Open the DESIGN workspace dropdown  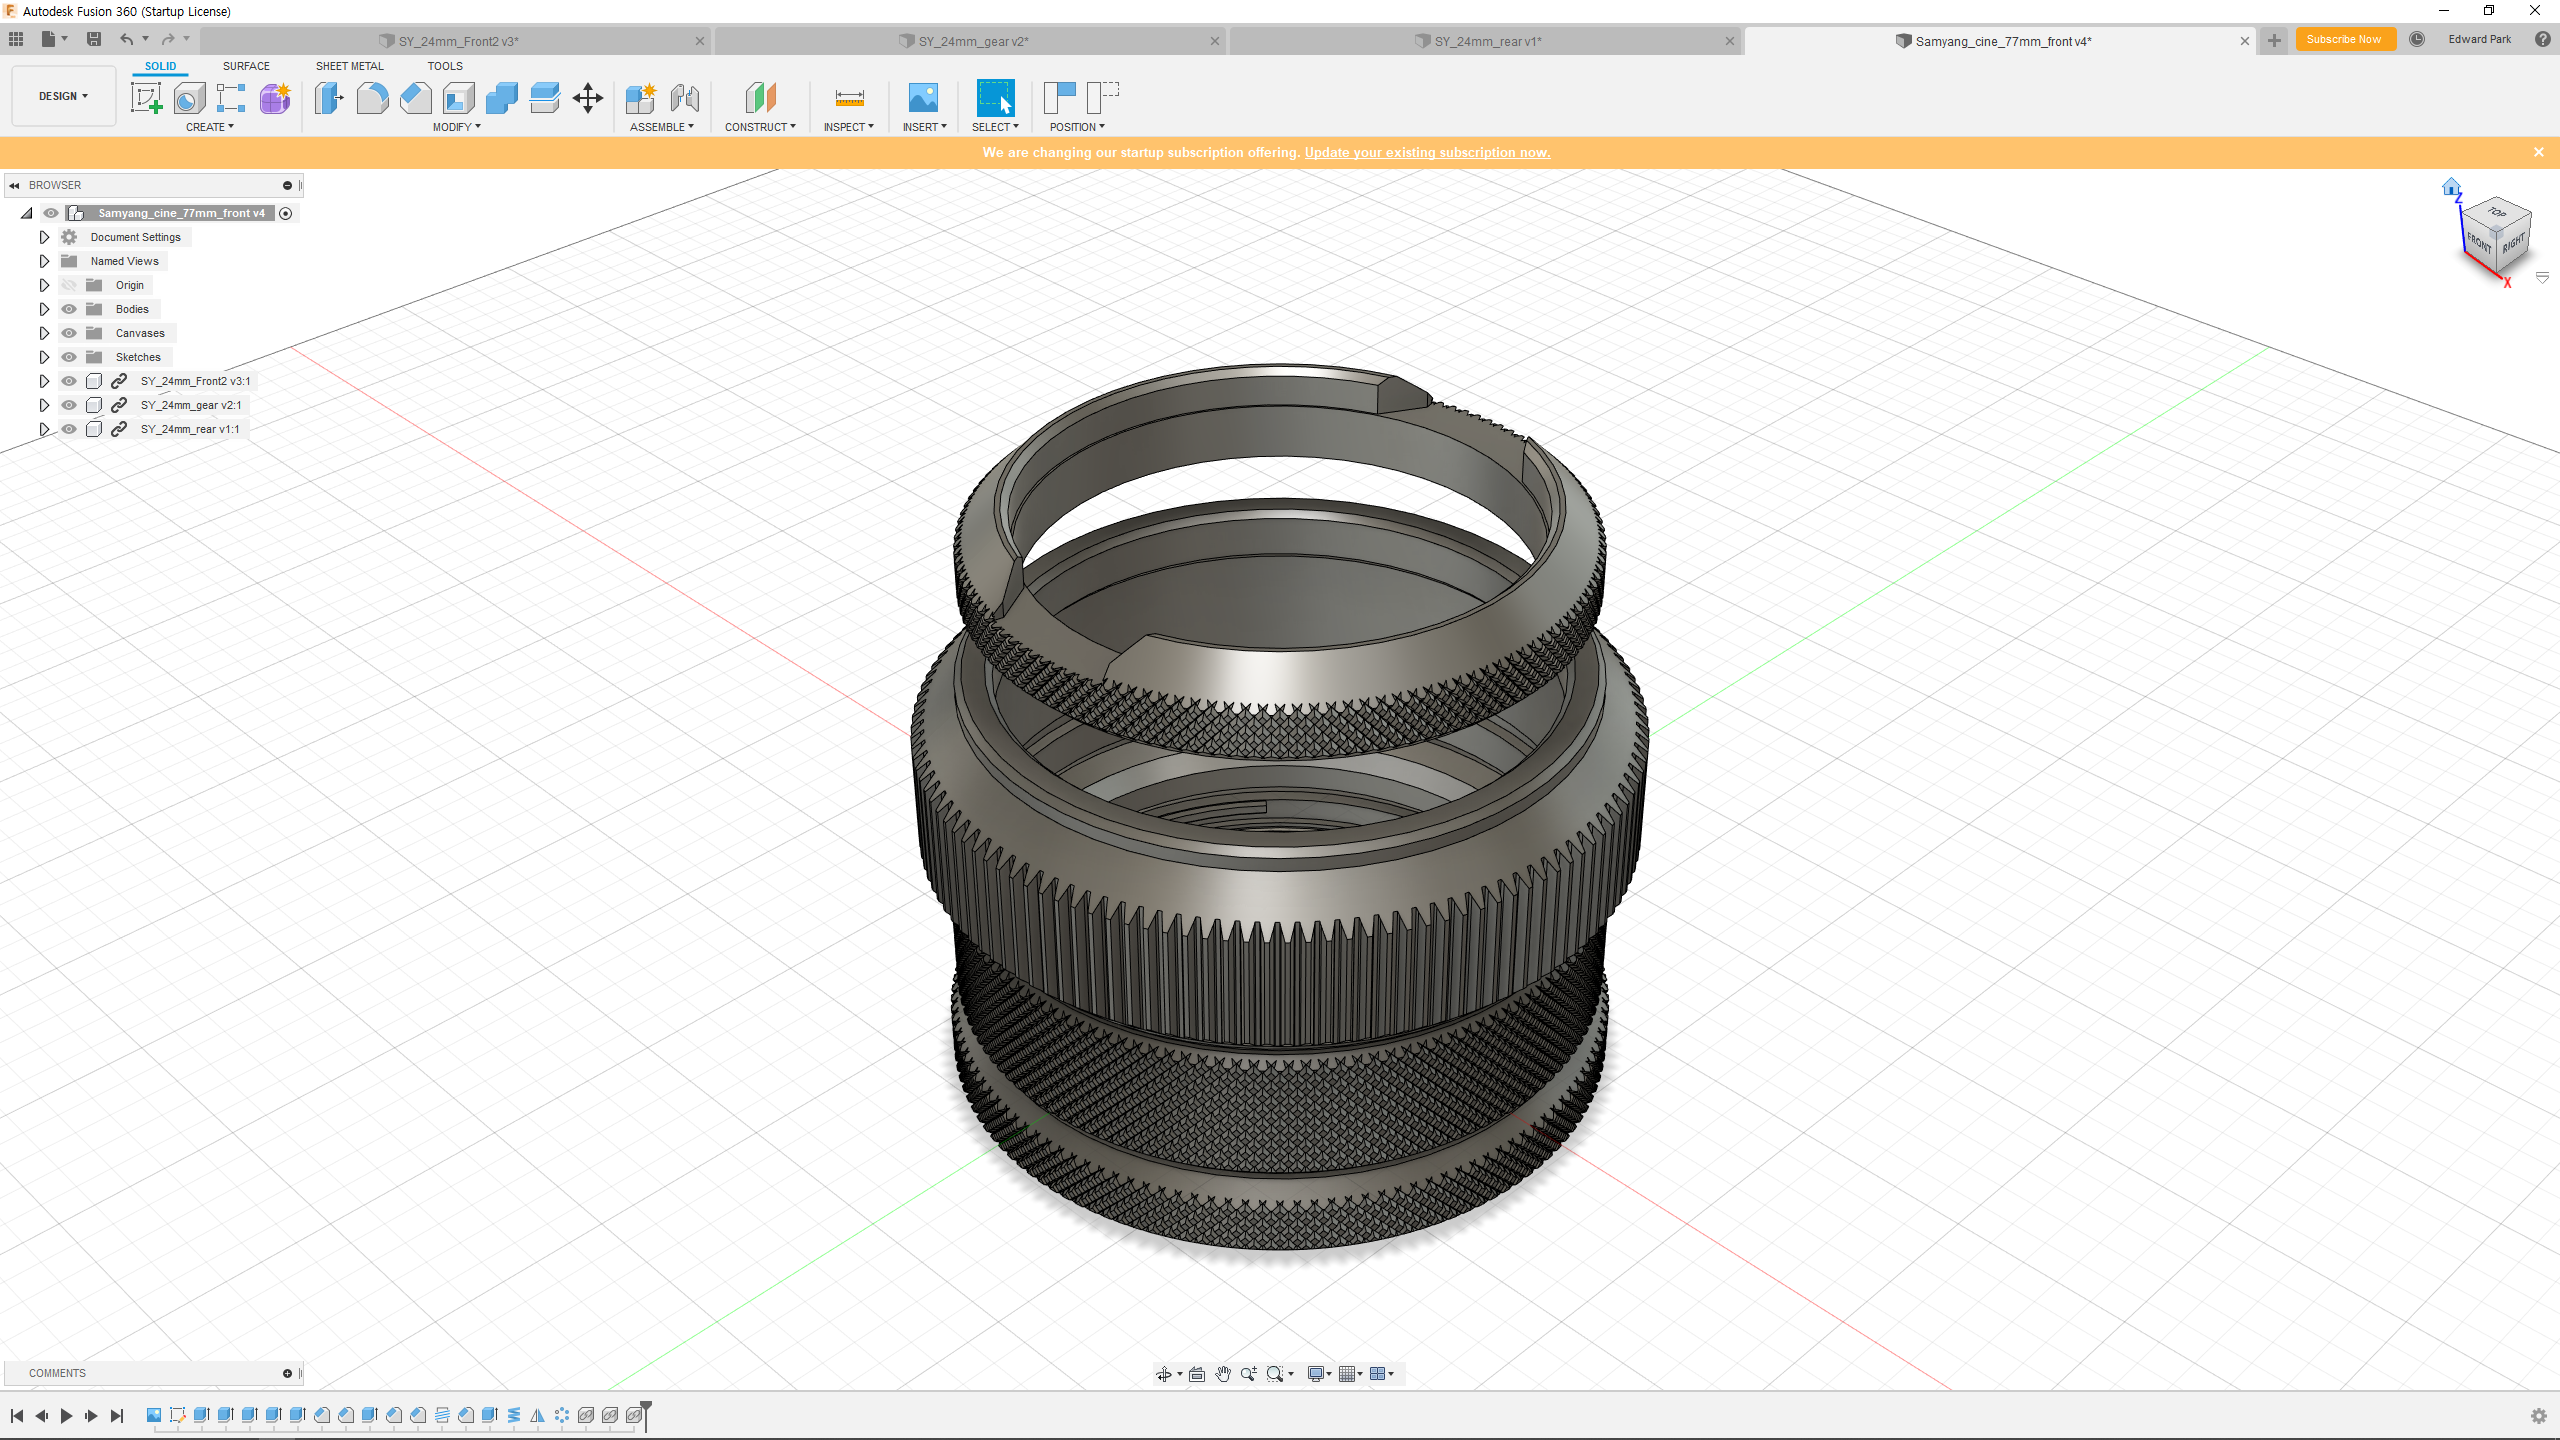(63, 96)
